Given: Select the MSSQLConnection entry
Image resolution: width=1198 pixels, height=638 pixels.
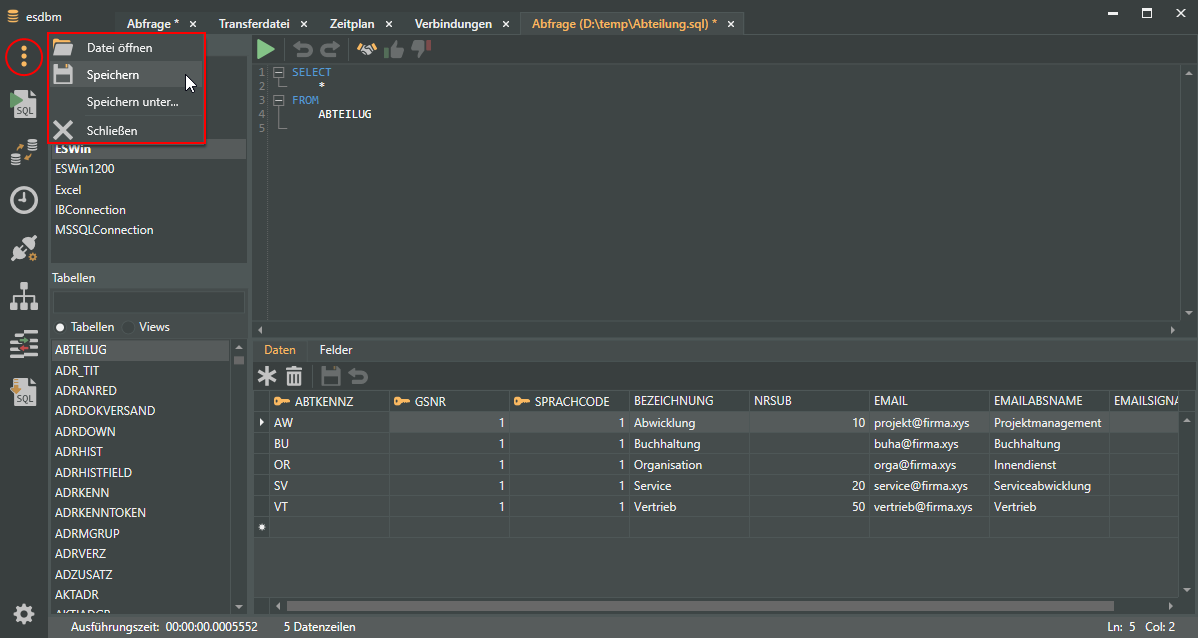Looking at the screenshot, I should pos(148,230).
